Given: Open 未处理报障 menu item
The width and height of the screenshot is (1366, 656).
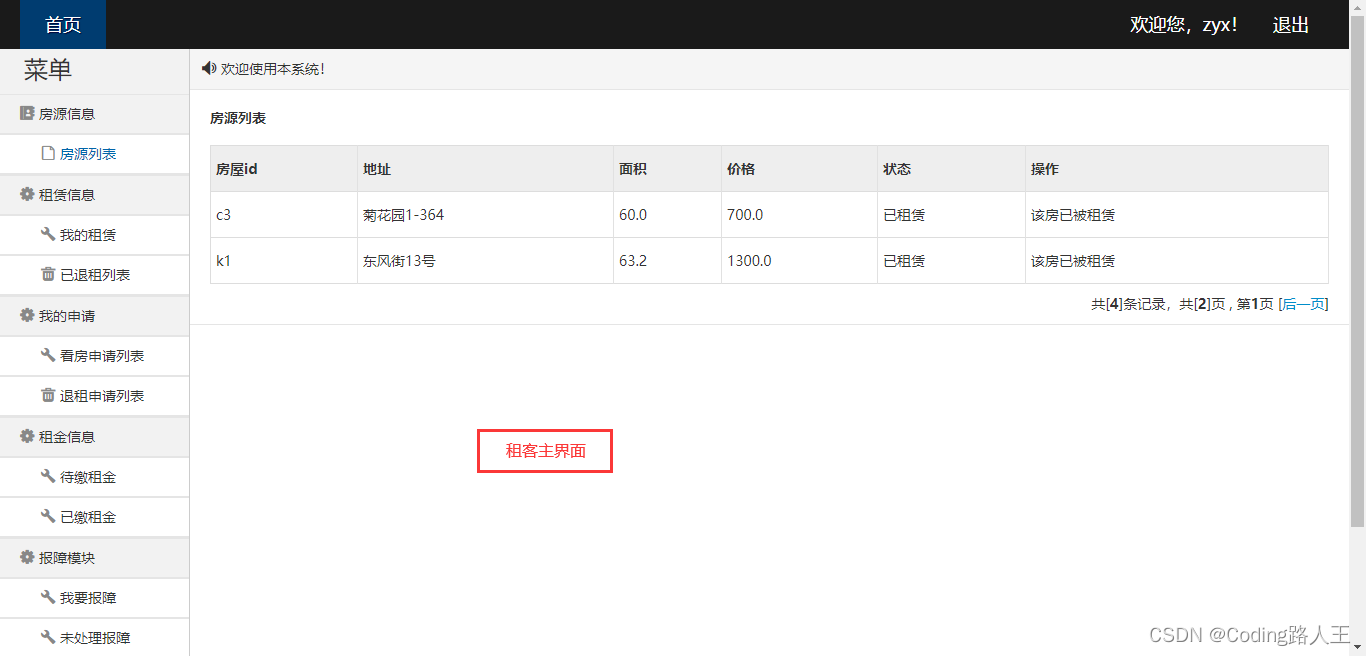Looking at the screenshot, I should [95, 638].
